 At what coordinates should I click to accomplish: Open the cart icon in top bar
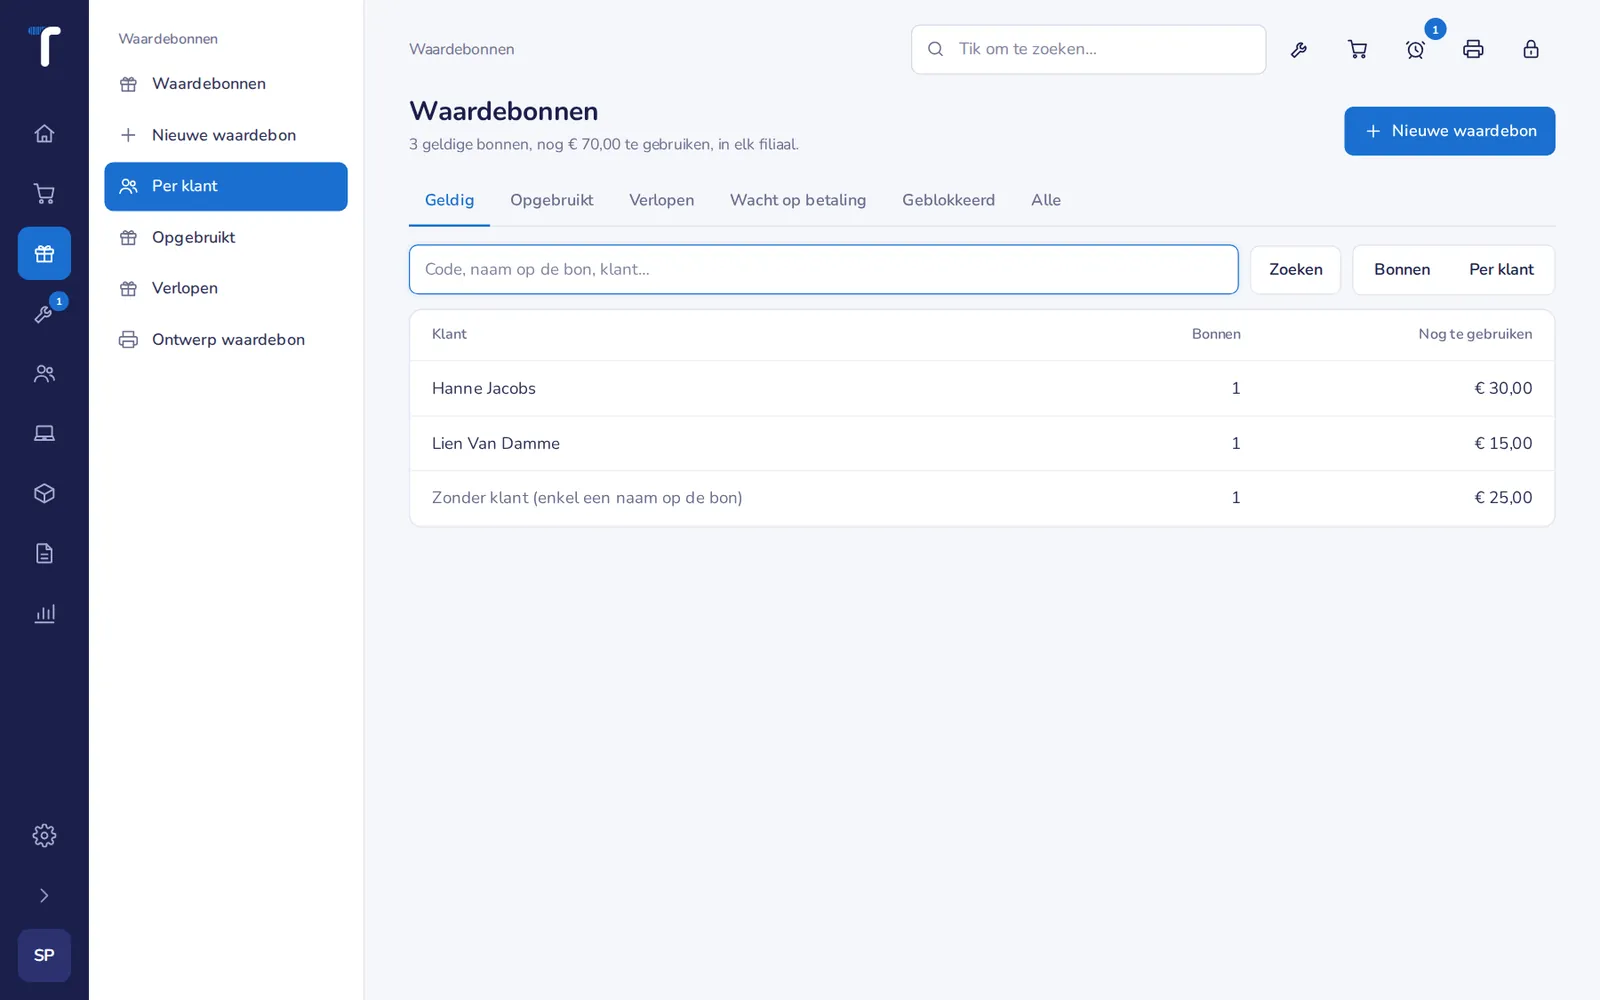(x=1357, y=49)
